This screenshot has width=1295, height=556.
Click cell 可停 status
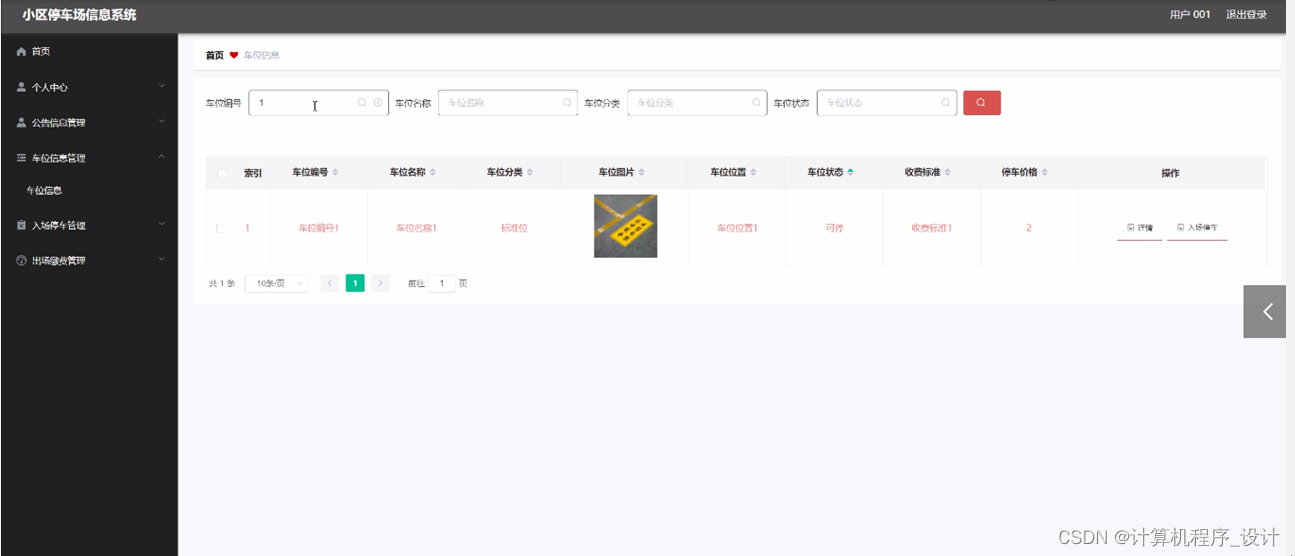(x=834, y=228)
